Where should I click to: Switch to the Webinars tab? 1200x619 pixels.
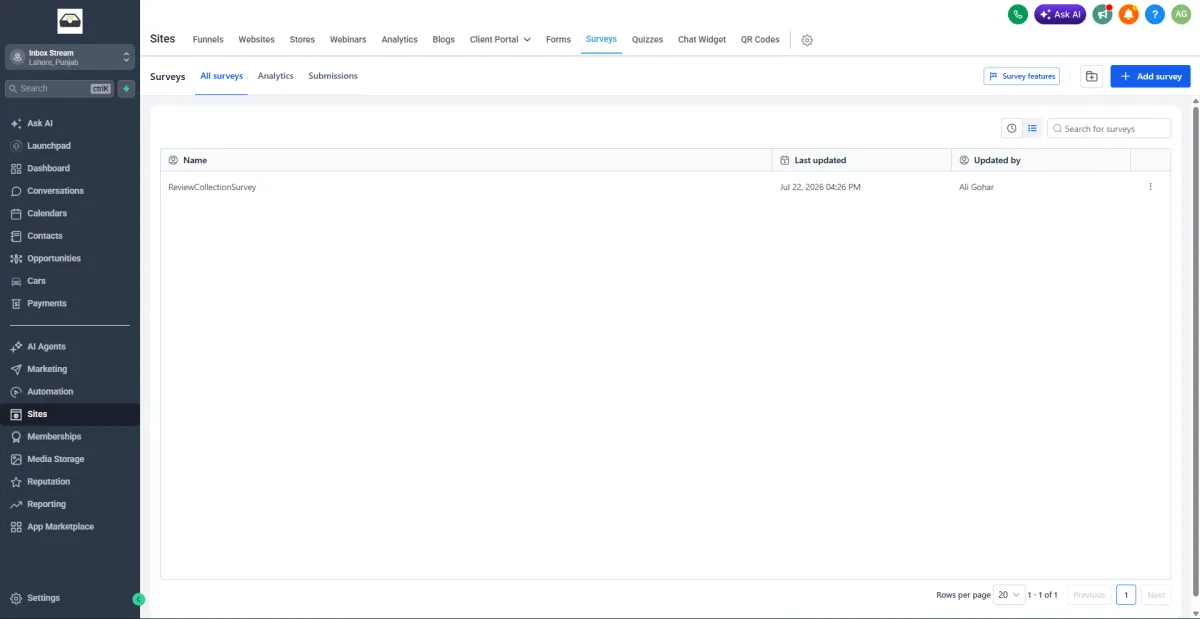tap(348, 40)
